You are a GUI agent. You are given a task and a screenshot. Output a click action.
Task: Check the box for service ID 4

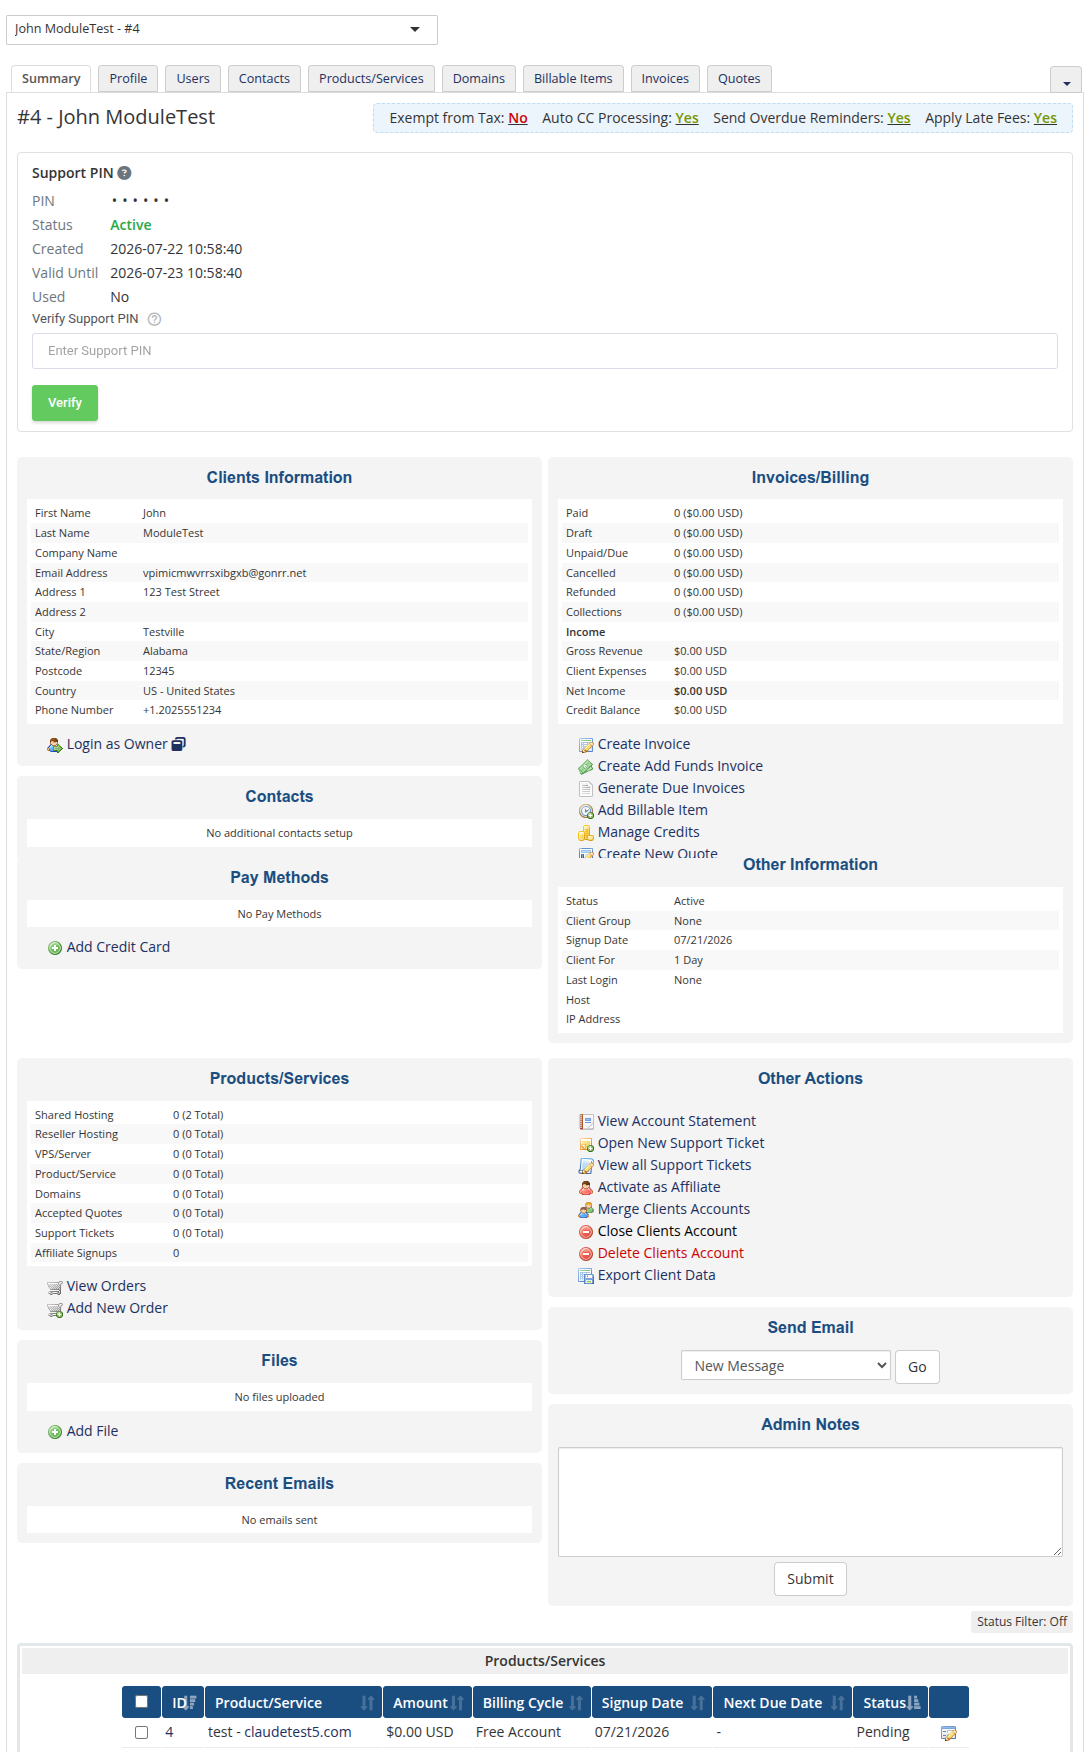[141, 1733]
